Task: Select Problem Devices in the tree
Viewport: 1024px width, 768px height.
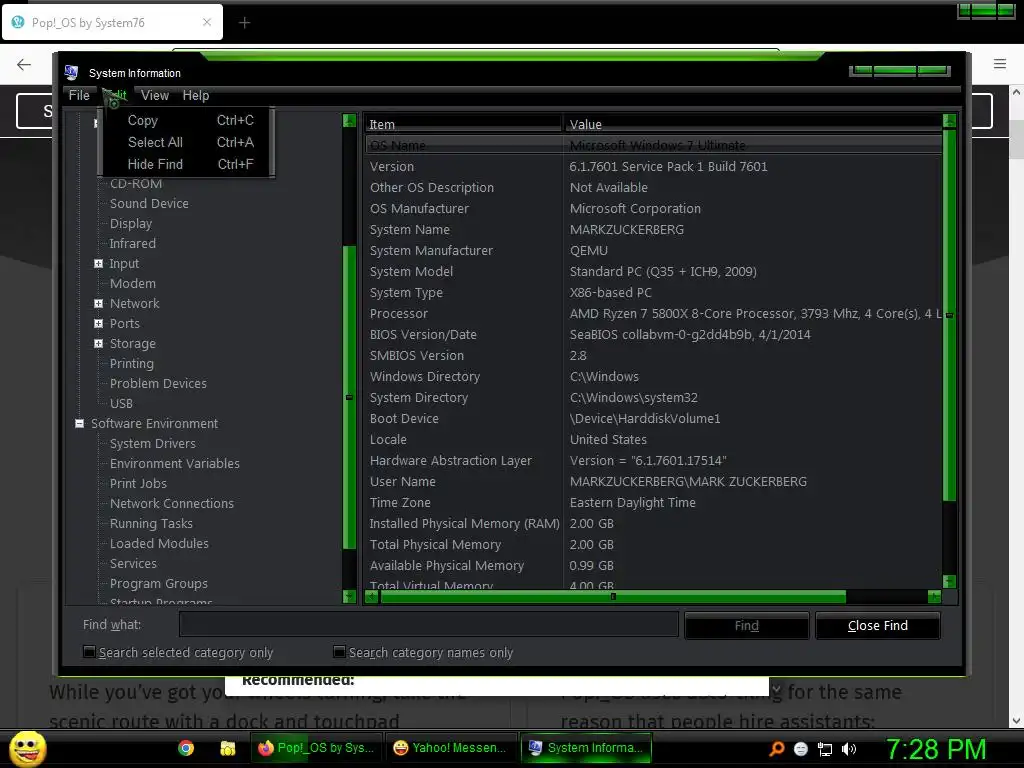Action: (158, 383)
